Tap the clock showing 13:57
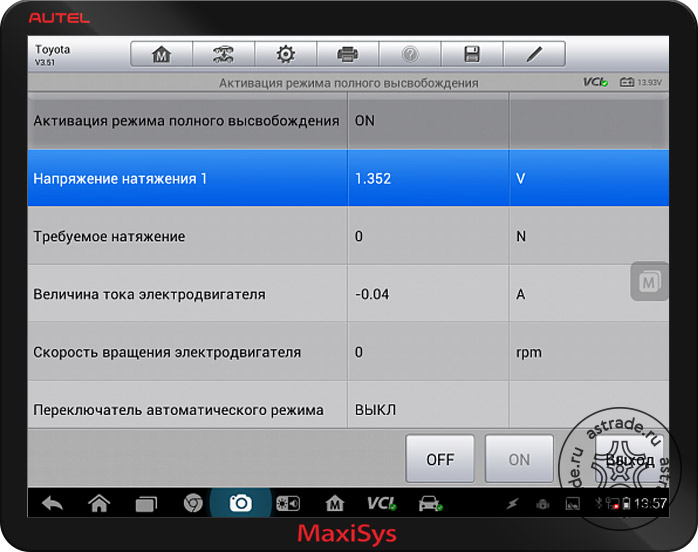Viewport: 698px width, 552px height. pos(650,503)
